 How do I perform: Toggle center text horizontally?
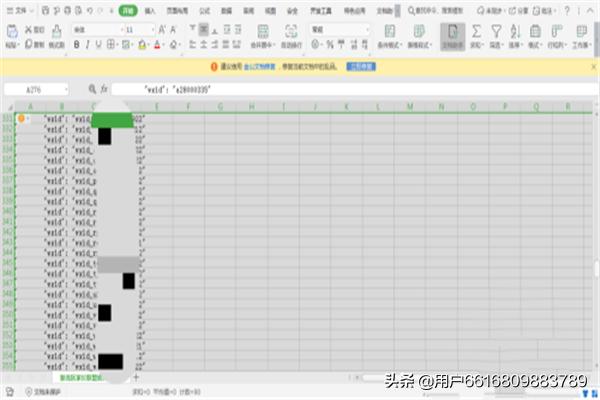click(204, 44)
